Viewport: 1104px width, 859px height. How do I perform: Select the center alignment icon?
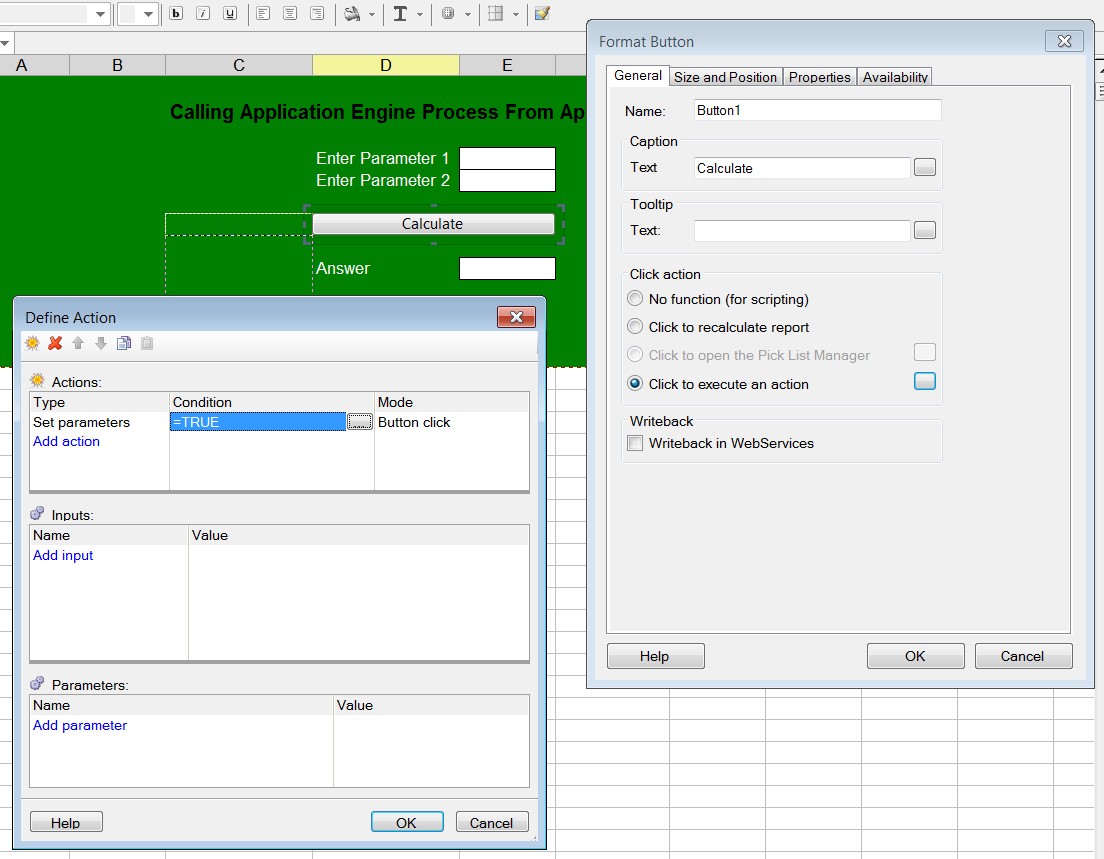click(289, 14)
